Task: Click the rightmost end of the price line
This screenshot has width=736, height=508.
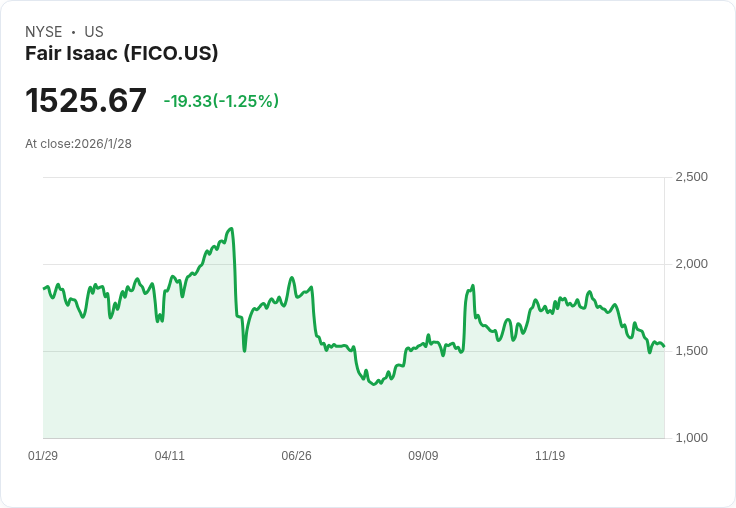Action: point(663,346)
